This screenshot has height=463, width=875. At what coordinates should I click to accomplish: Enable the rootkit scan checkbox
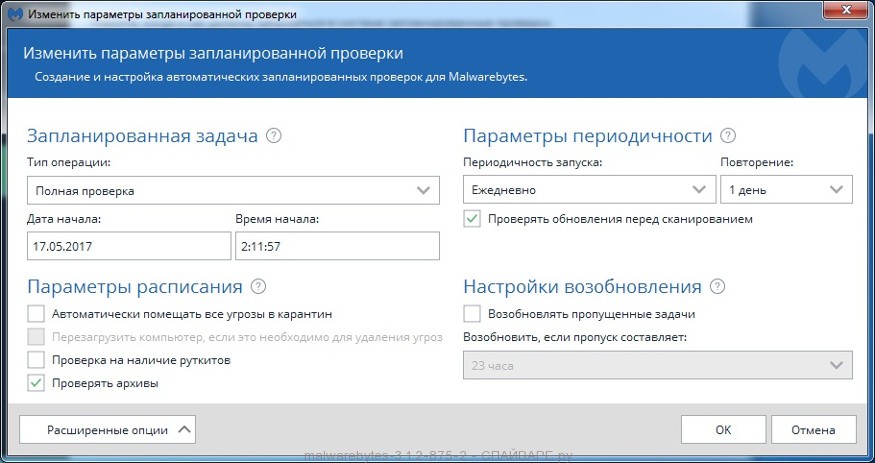coord(36,359)
